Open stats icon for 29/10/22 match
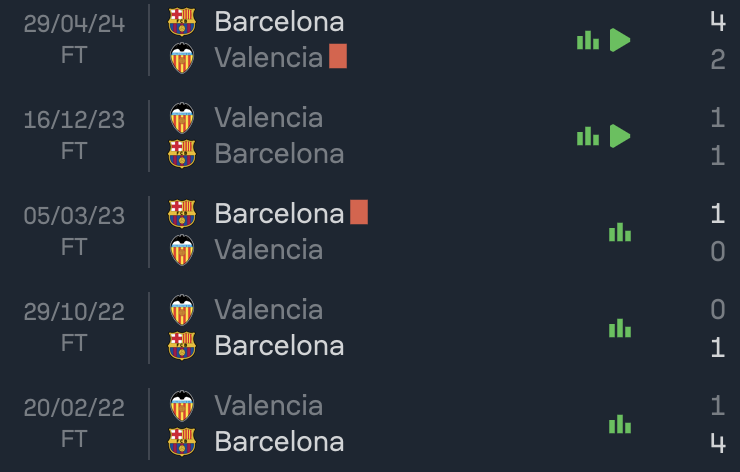This screenshot has width=740, height=472. pos(620,328)
